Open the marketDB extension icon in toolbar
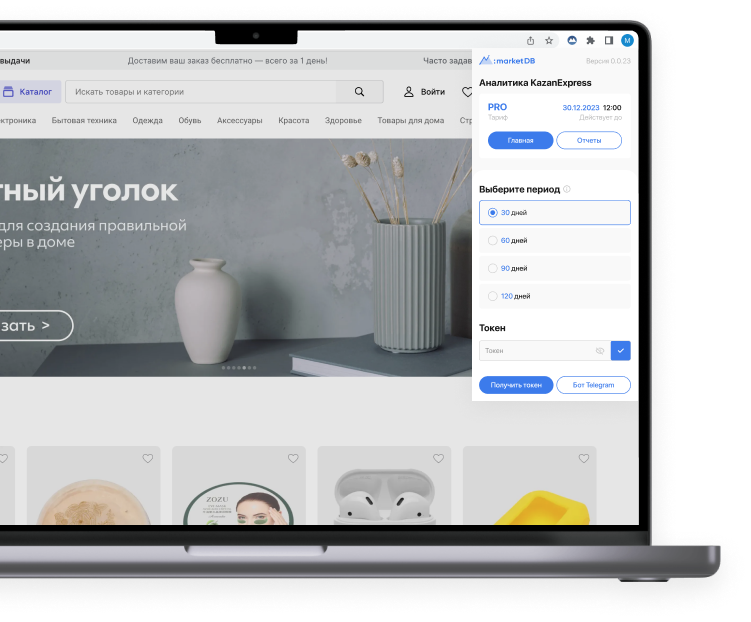Screen dimensions: 751x622 click(572, 40)
